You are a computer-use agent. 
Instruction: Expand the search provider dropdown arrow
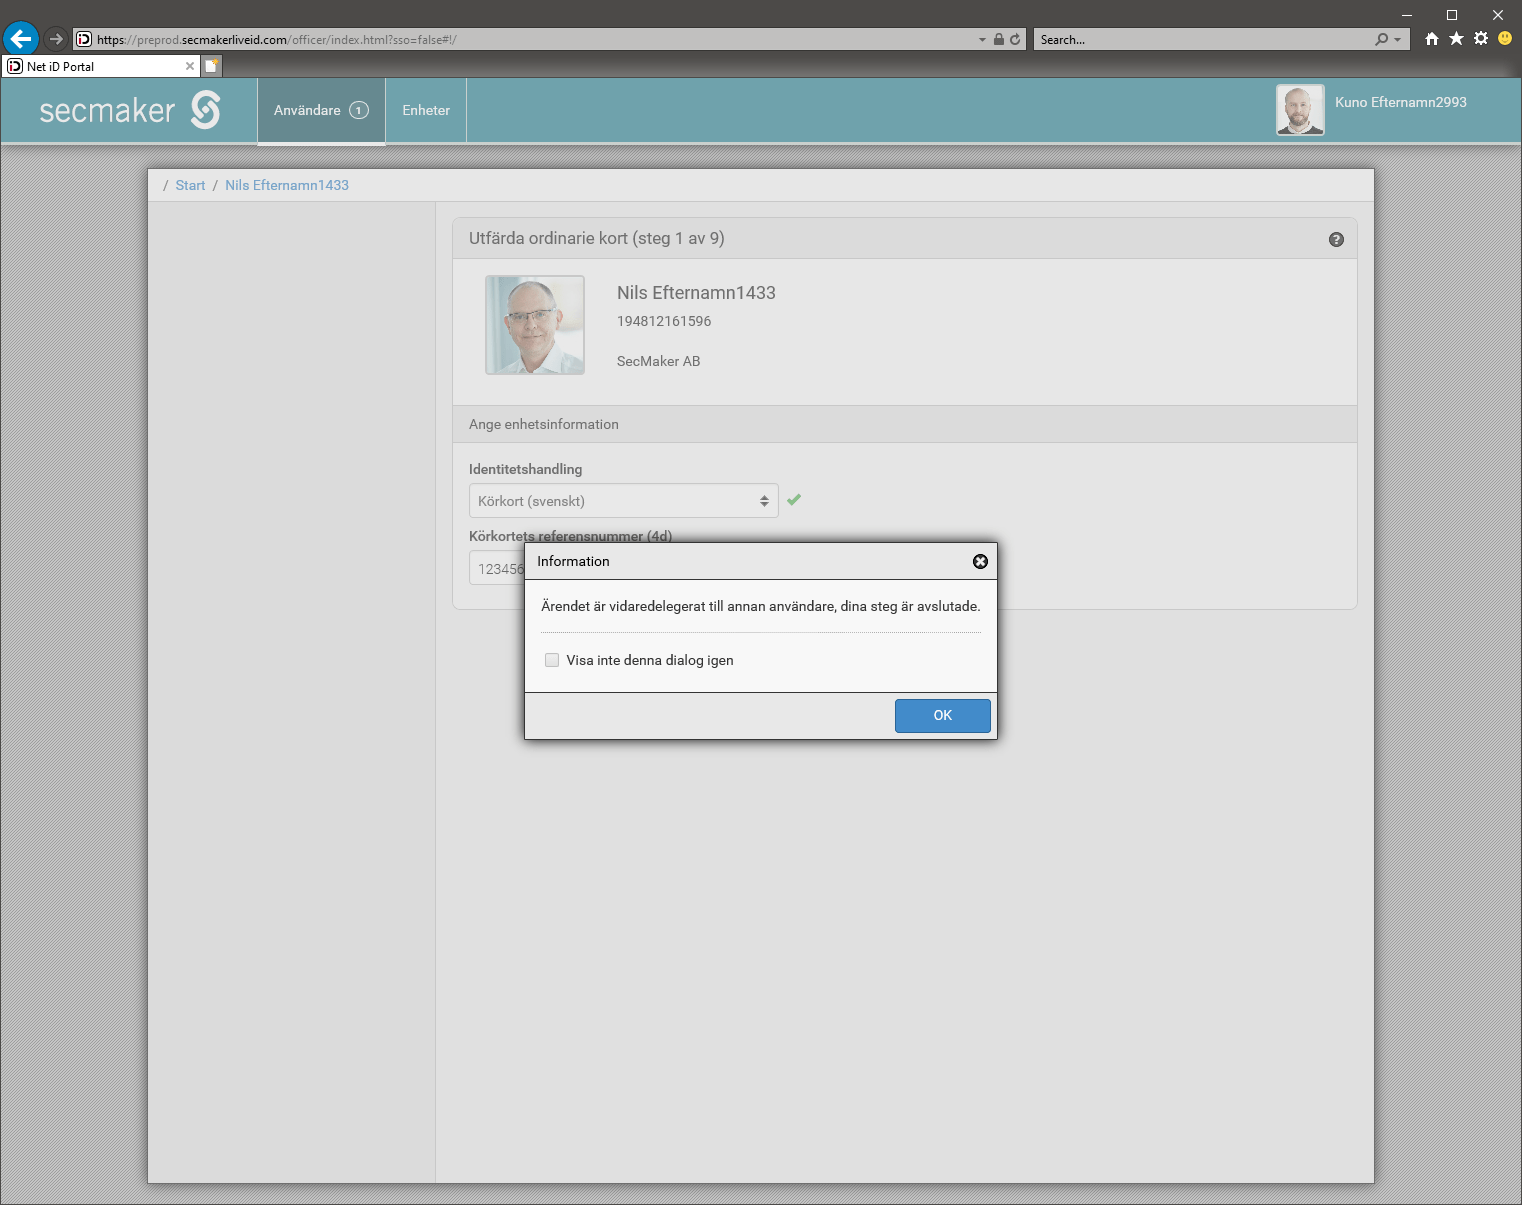click(x=1397, y=40)
